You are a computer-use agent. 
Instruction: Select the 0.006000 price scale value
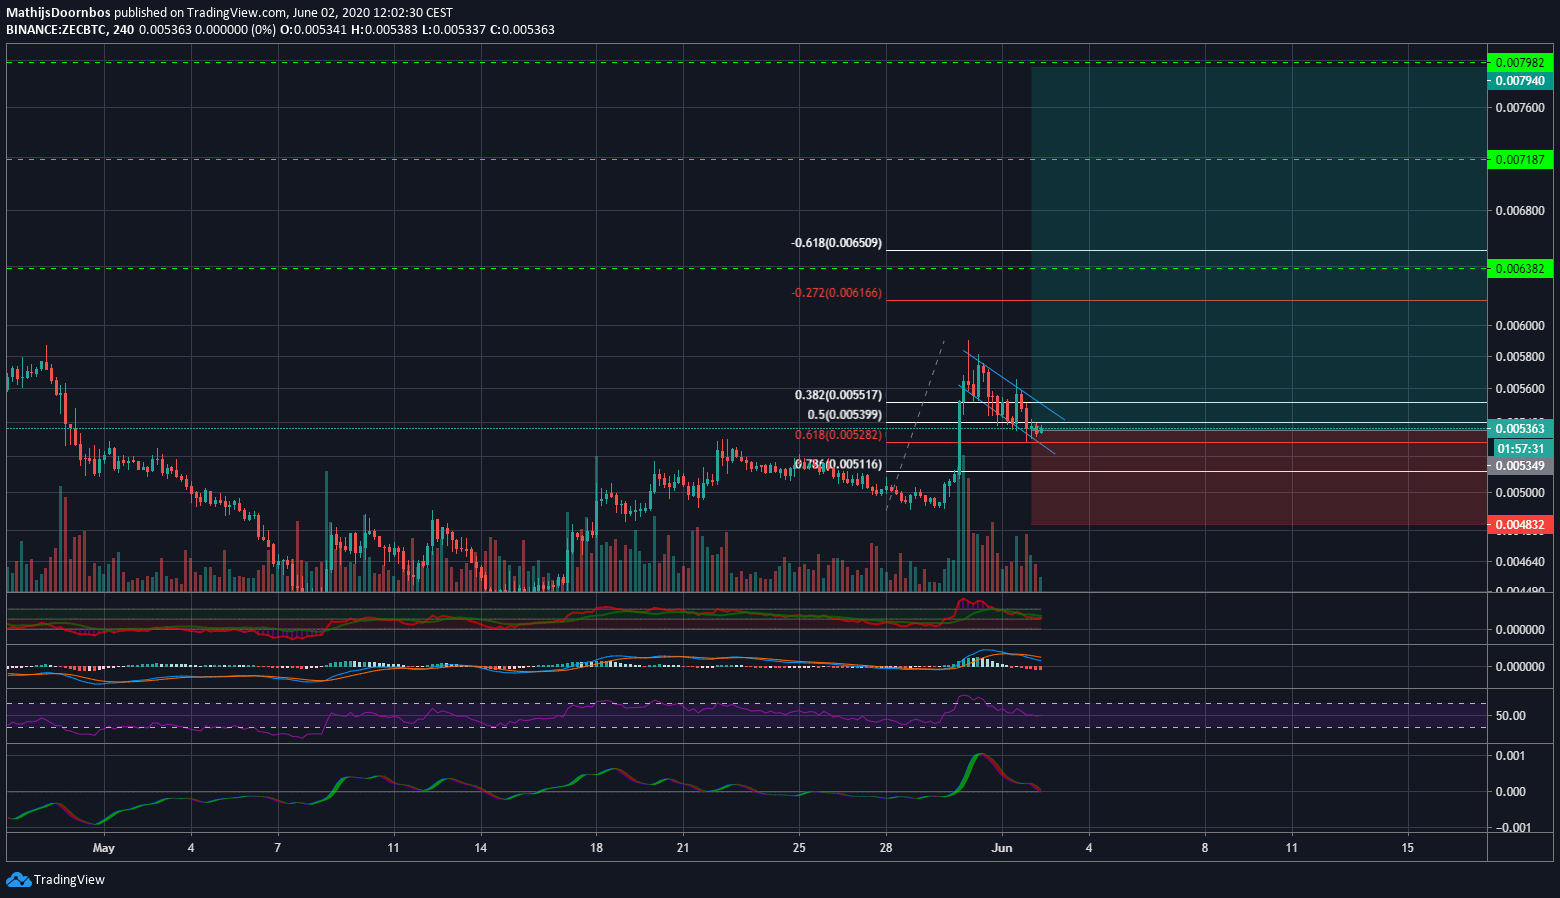point(1520,326)
